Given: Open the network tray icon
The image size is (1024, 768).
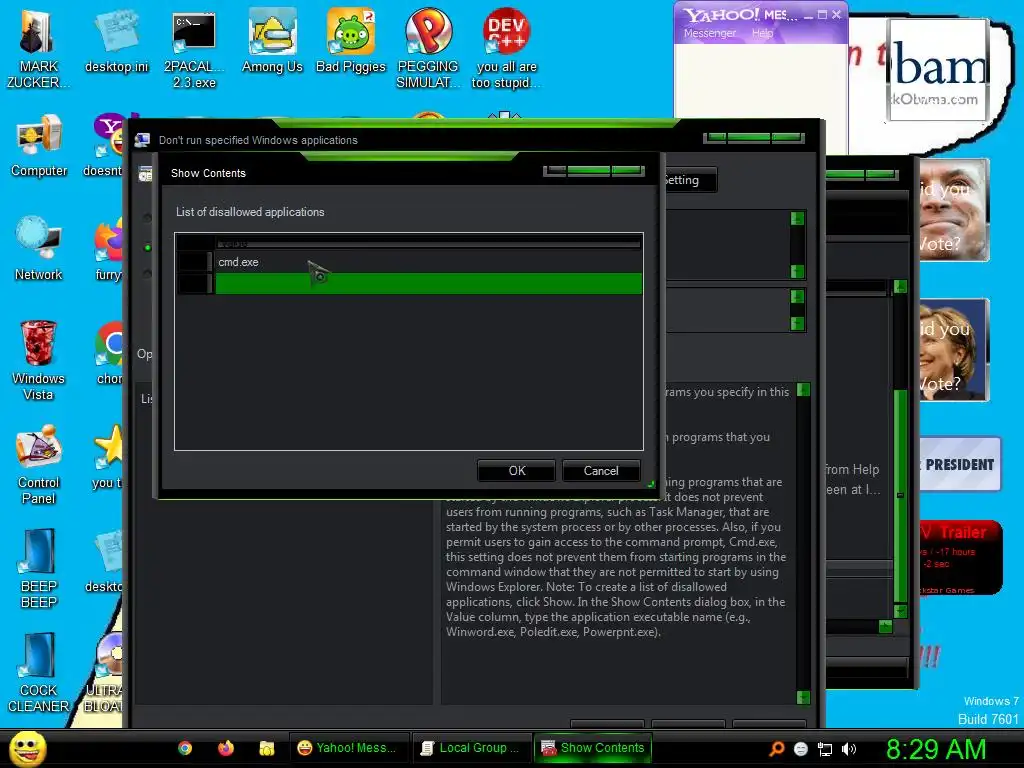Looking at the screenshot, I should [x=825, y=749].
